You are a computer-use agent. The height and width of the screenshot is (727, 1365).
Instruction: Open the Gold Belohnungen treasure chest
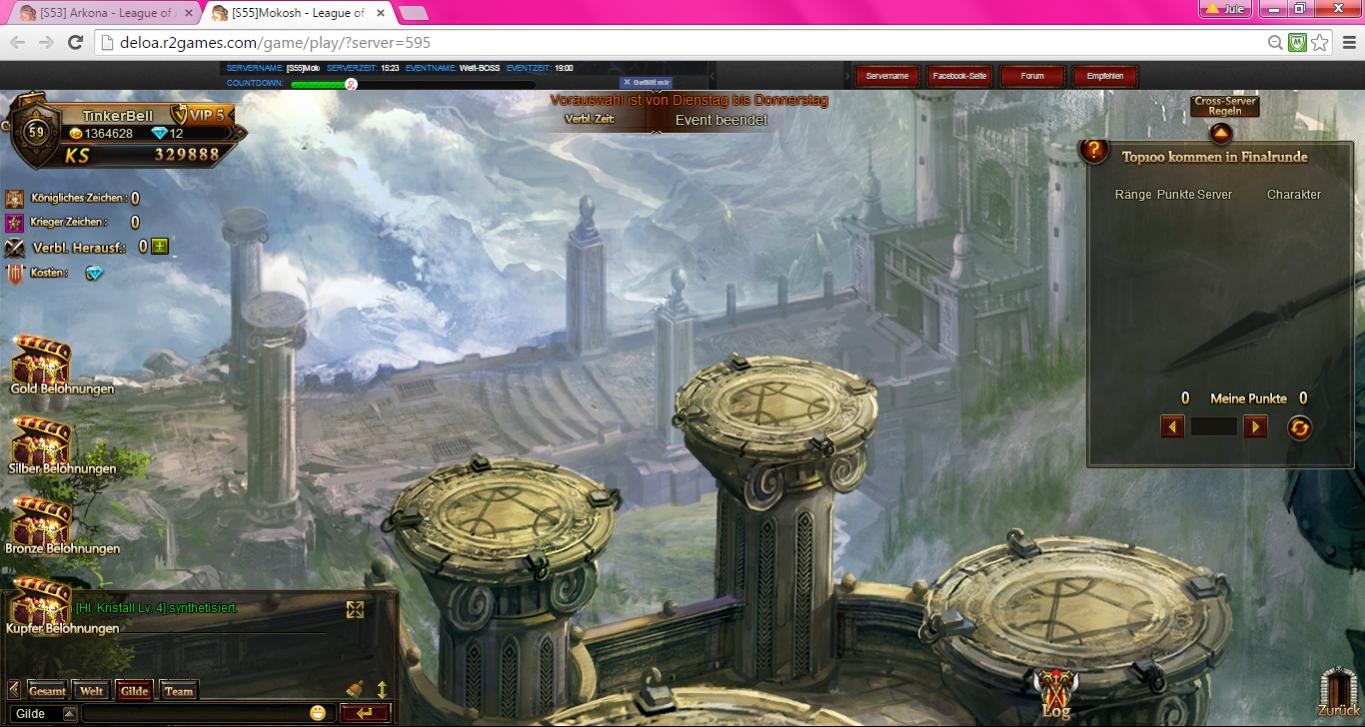pos(41,360)
